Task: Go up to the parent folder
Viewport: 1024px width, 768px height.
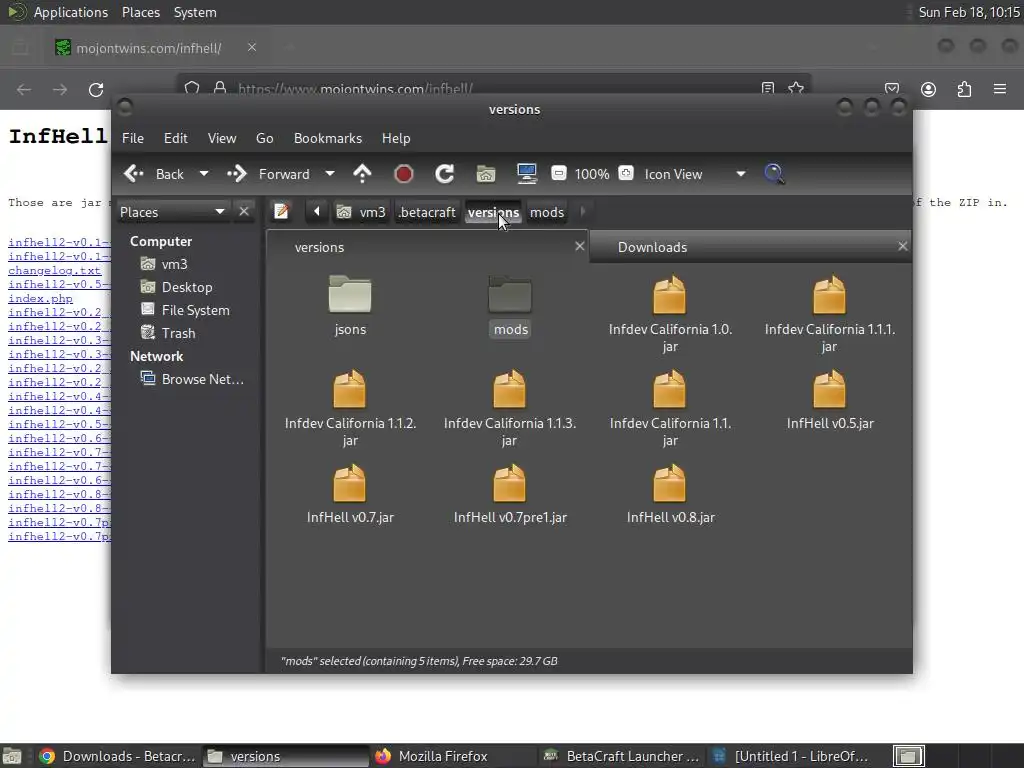Action: tap(362, 174)
